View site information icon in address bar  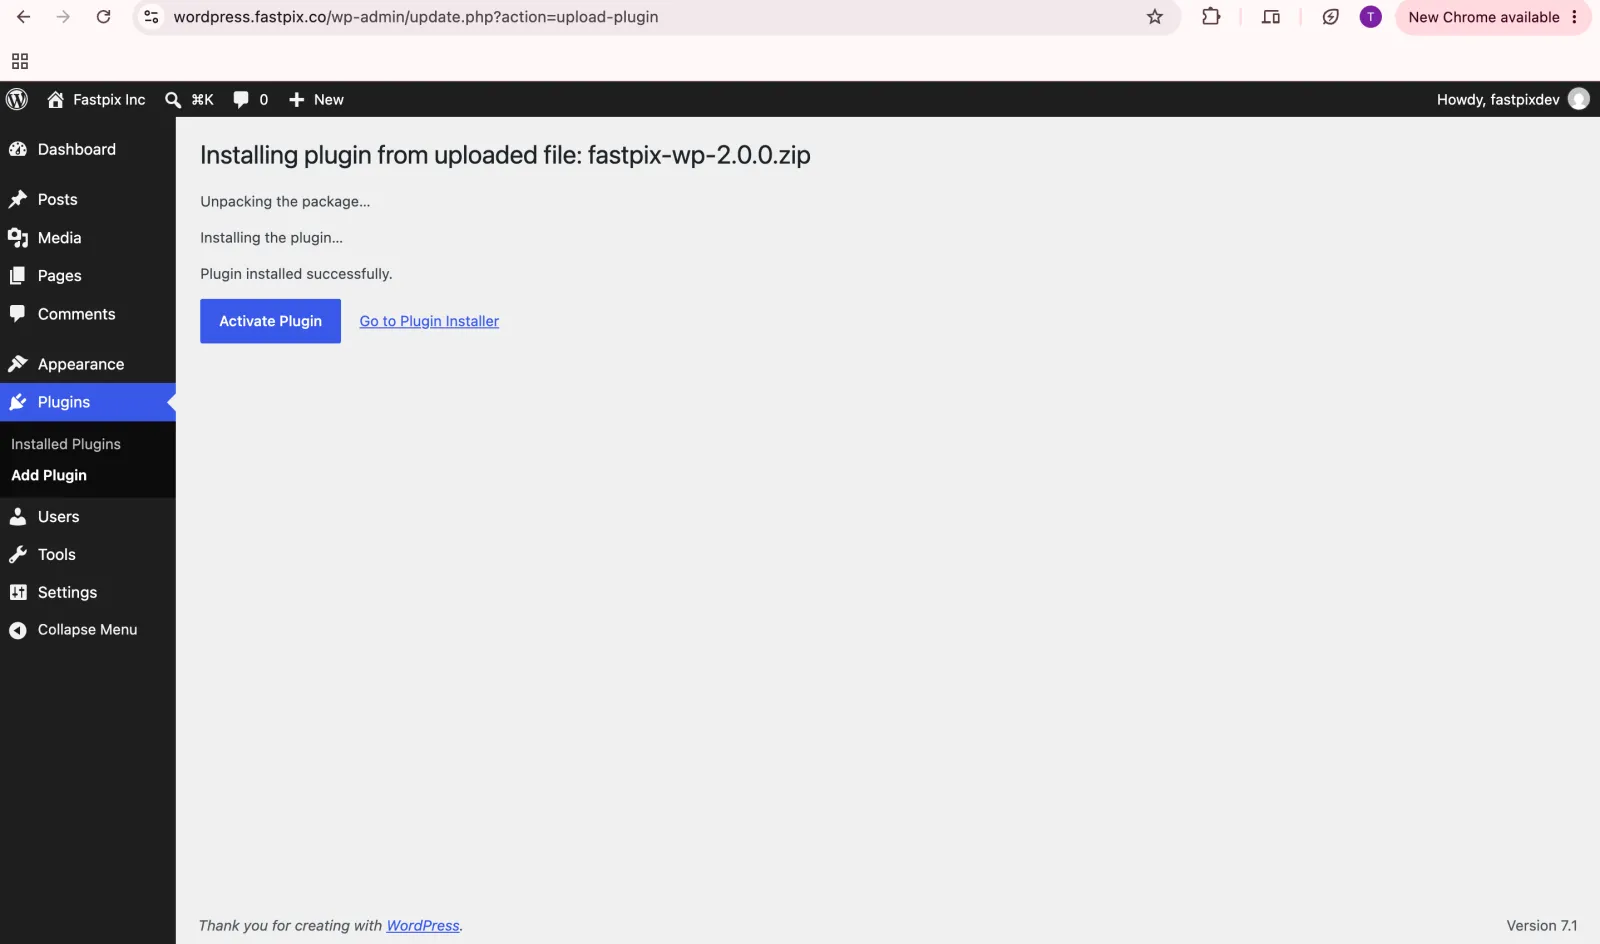[x=151, y=17]
